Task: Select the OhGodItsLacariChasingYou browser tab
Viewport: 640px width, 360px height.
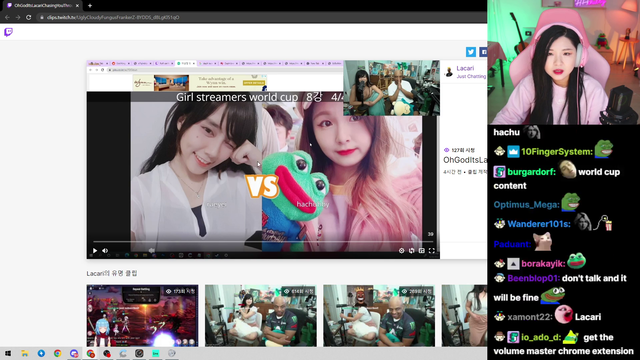Action: [42, 5]
